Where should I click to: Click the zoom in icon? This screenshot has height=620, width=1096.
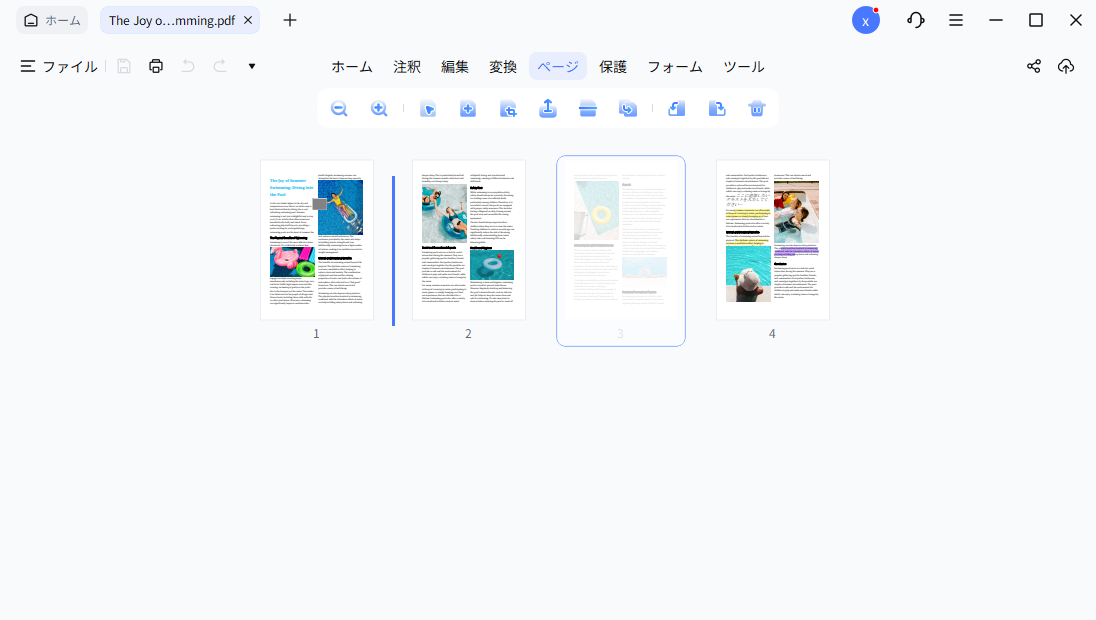[x=379, y=108]
